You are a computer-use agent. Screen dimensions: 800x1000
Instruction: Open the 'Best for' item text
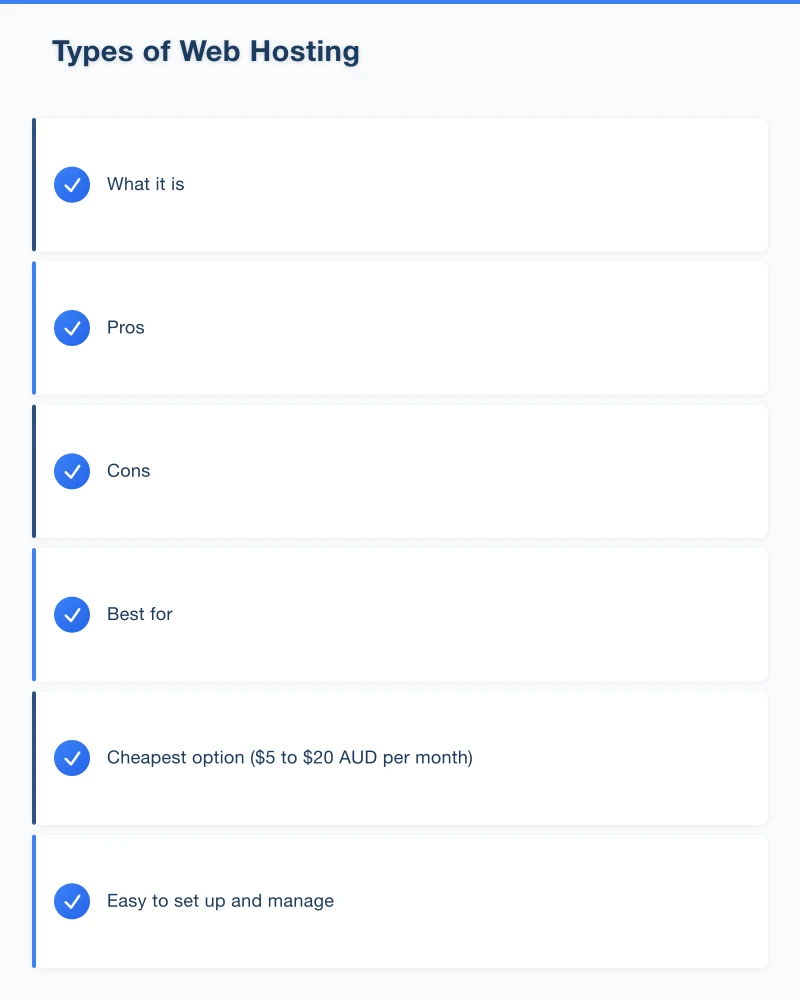tap(140, 615)
